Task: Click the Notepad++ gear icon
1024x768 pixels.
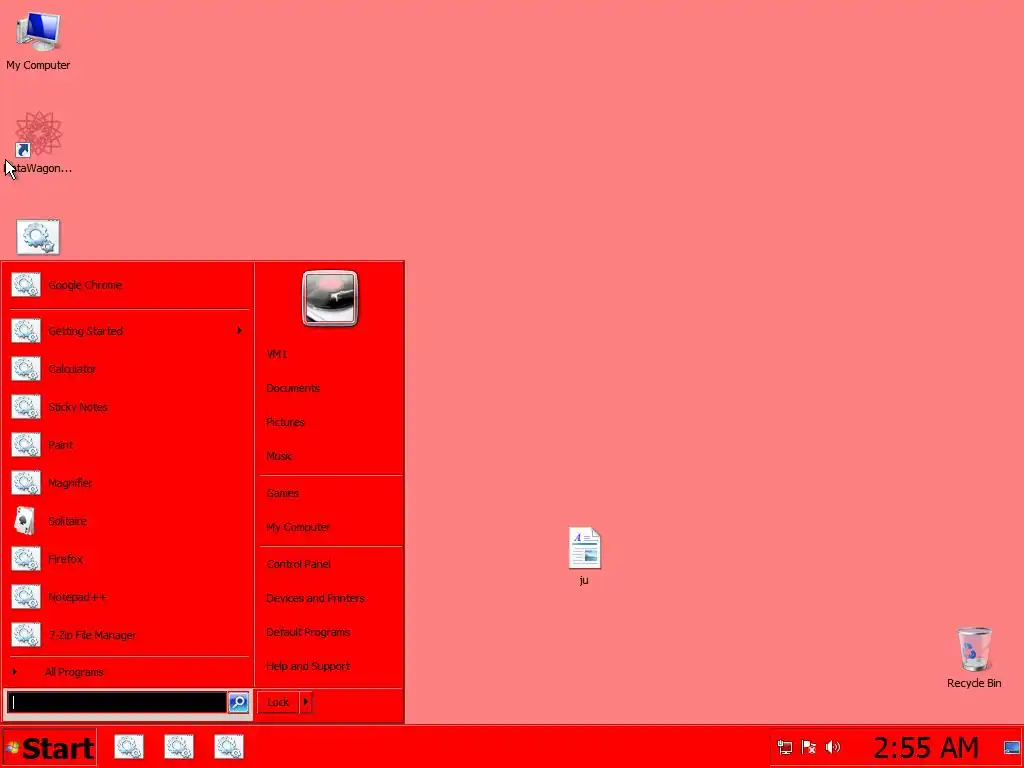Action: [26, 597]
